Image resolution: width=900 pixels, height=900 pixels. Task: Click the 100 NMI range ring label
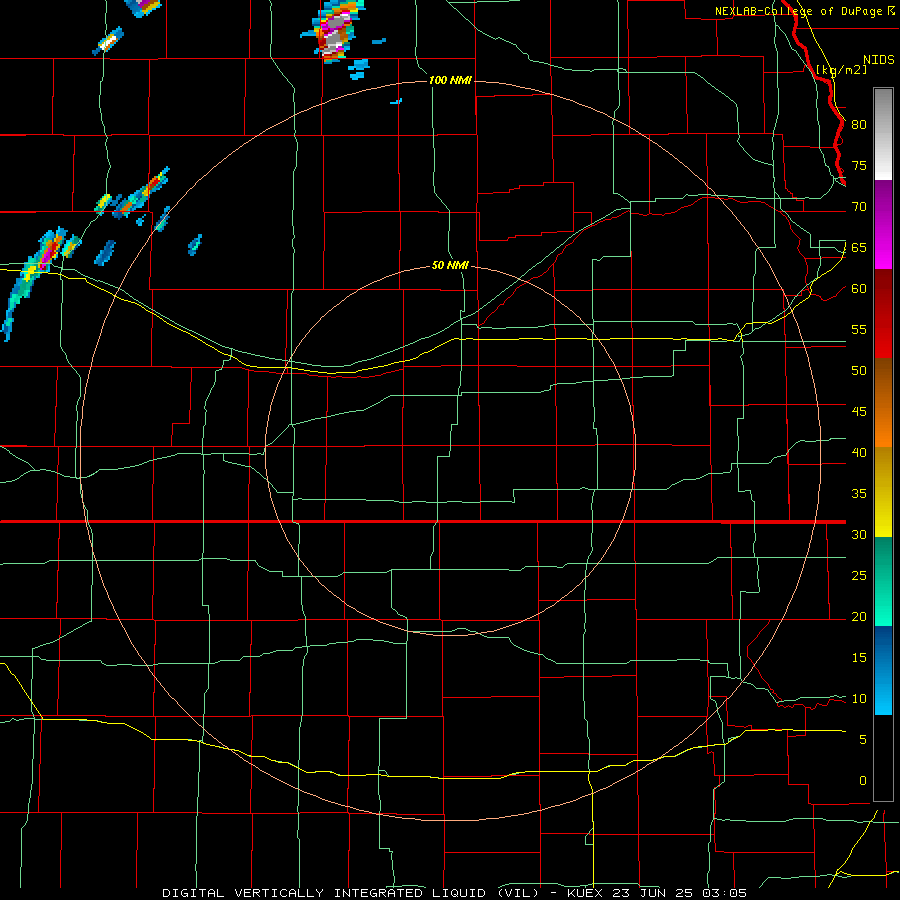[x=450, y=80]
